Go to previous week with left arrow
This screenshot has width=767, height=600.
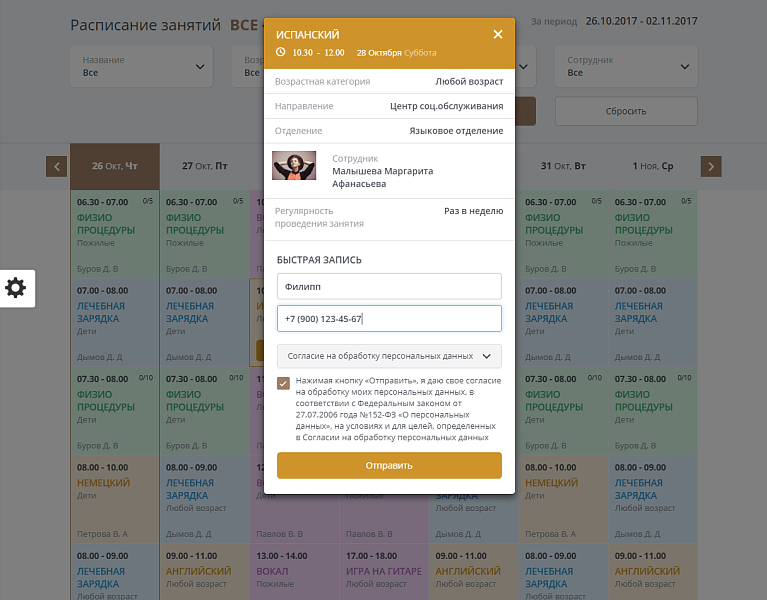pyautogui.click(x=57, y=167)
